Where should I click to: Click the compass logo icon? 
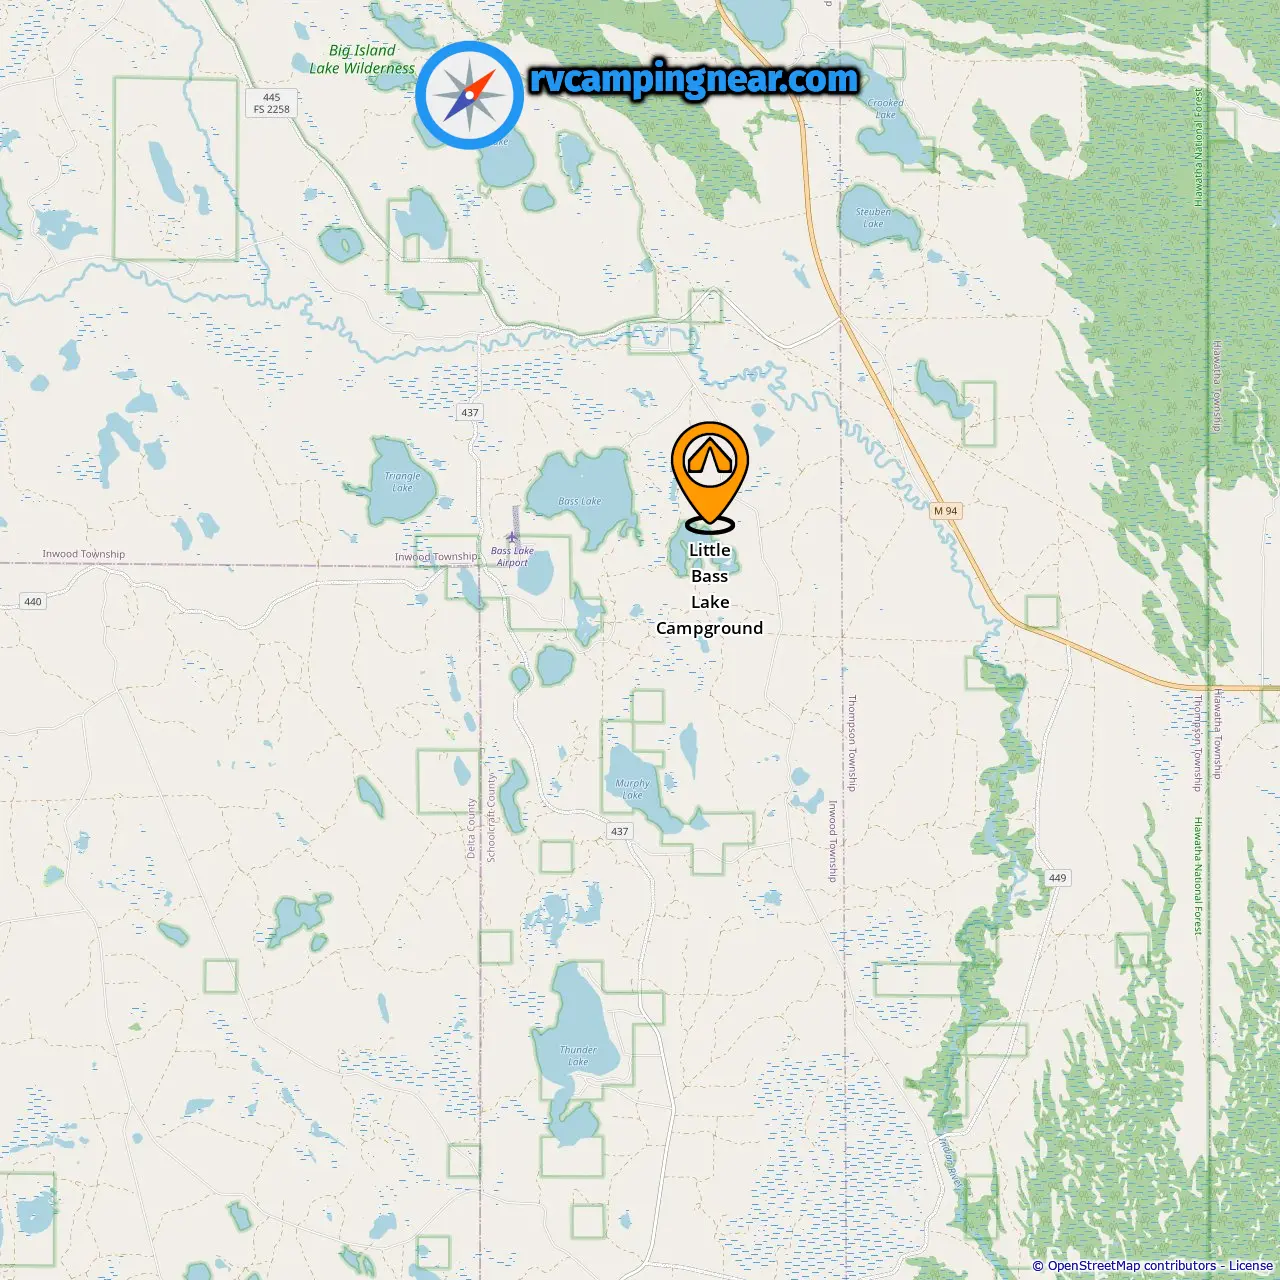click(469, 95)
